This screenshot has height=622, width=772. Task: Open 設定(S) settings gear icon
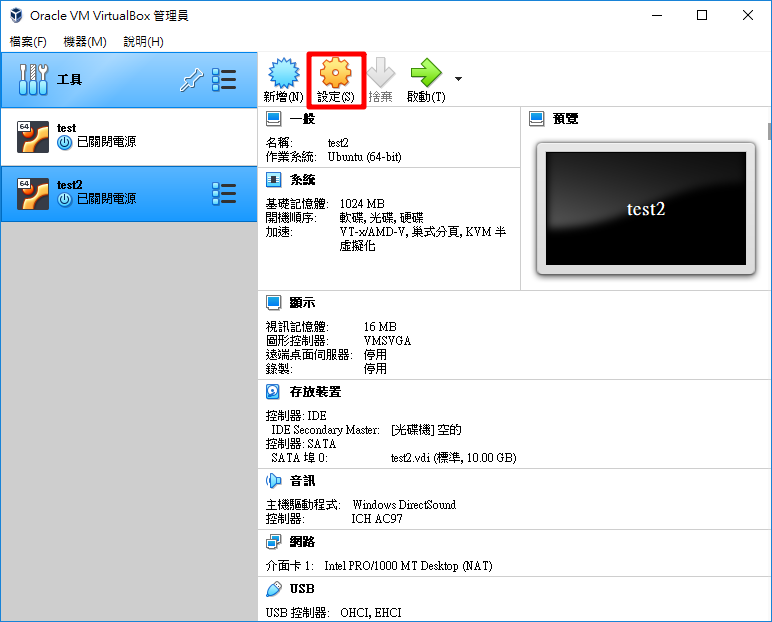click(335, 75)
